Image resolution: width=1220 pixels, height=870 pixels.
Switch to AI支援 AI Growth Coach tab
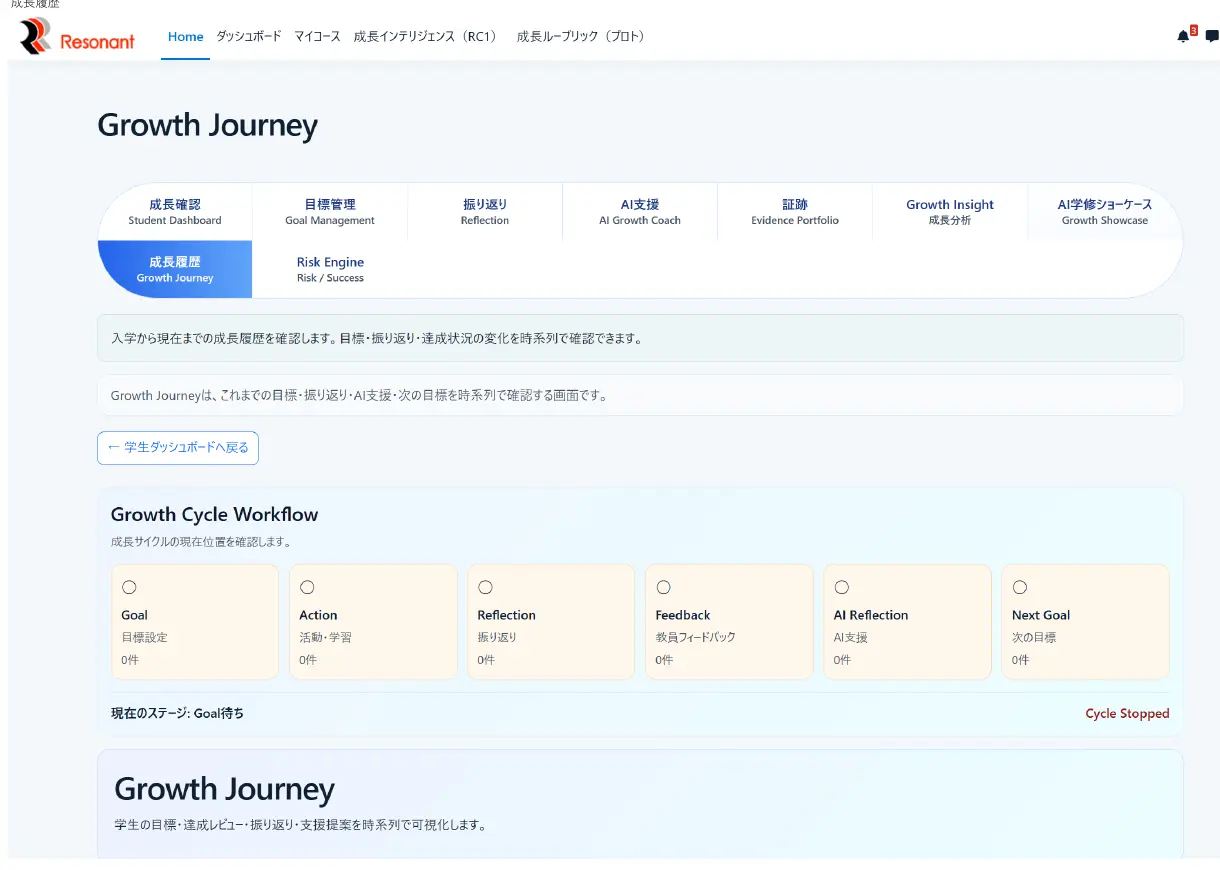[640, 212]
